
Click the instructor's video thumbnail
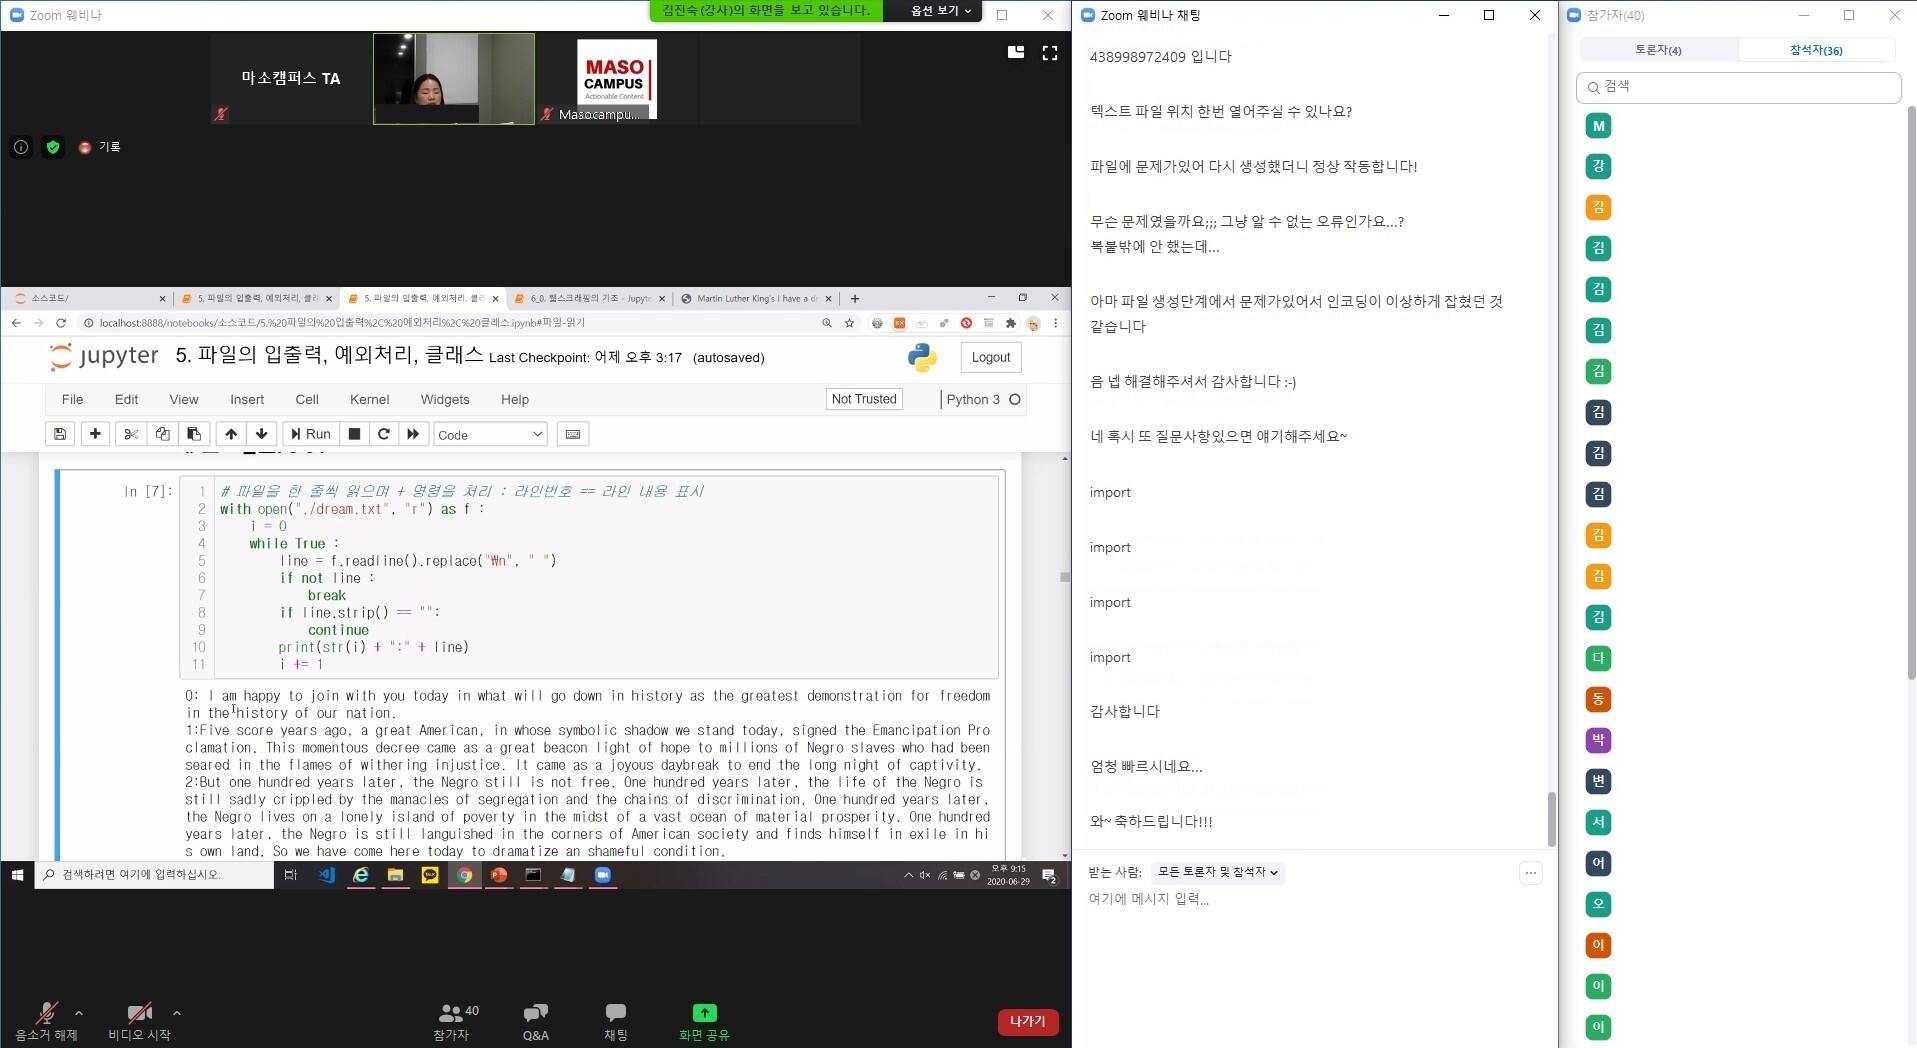click(453, 79)
